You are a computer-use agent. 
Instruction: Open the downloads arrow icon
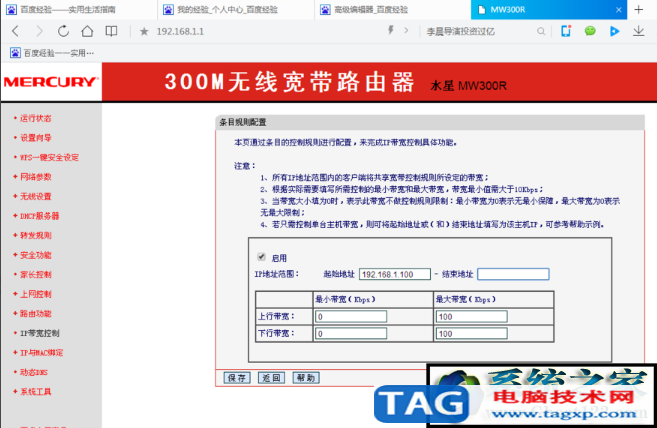[639, 31]
